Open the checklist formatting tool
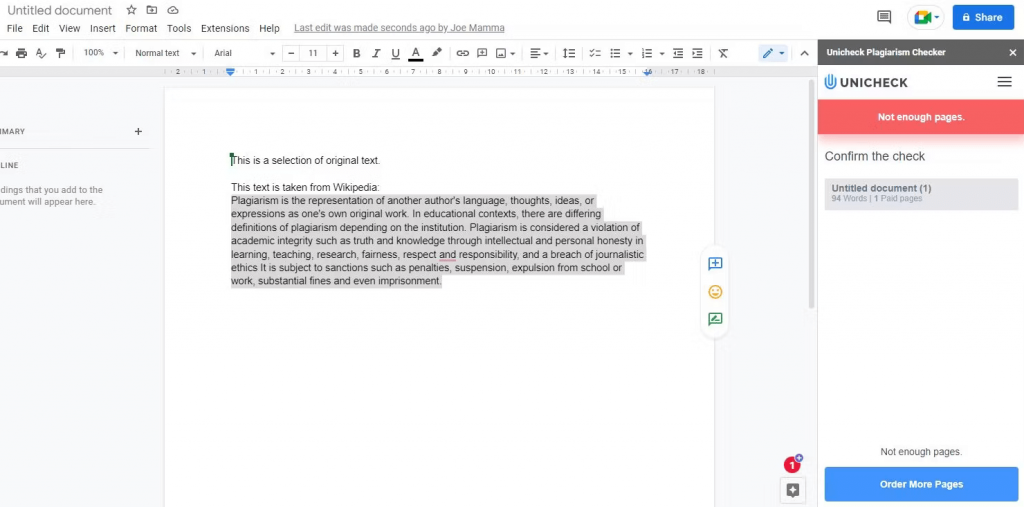The width and height of the screenshot is (1024, 507). click(x=594, y=53)
